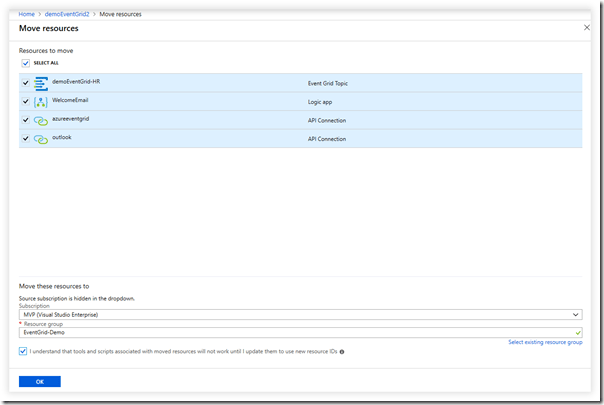Uncheck the demoEventGrid-HR resource checkbox
The image size is (604, 405).
point(25,83)
